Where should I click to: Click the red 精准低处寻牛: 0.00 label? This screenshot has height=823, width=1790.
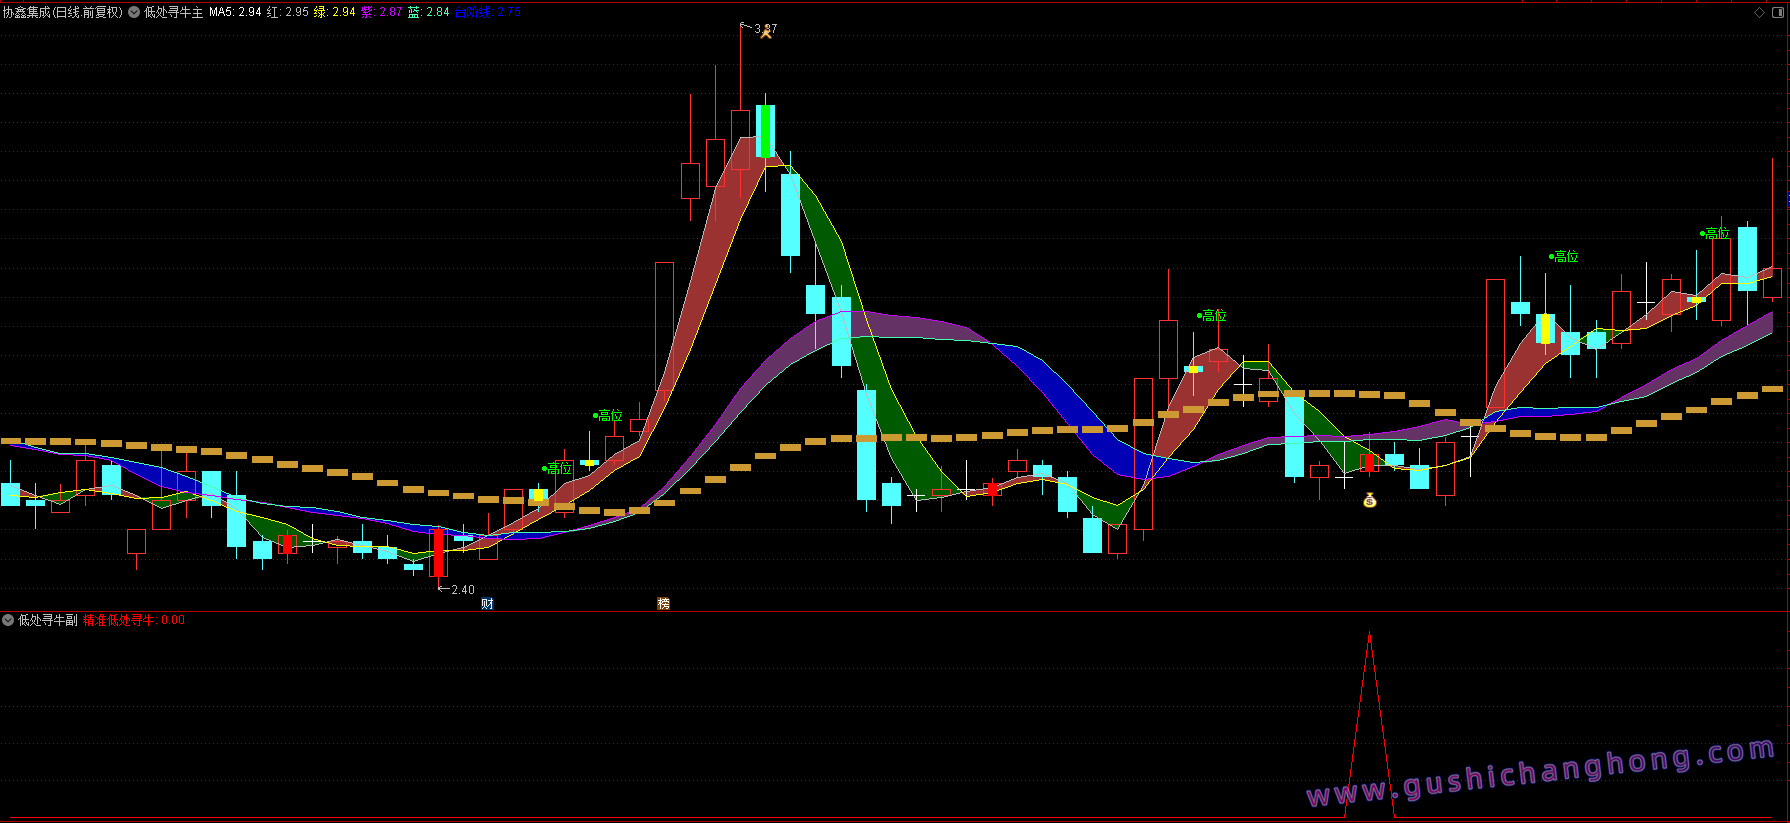[133, 620]
